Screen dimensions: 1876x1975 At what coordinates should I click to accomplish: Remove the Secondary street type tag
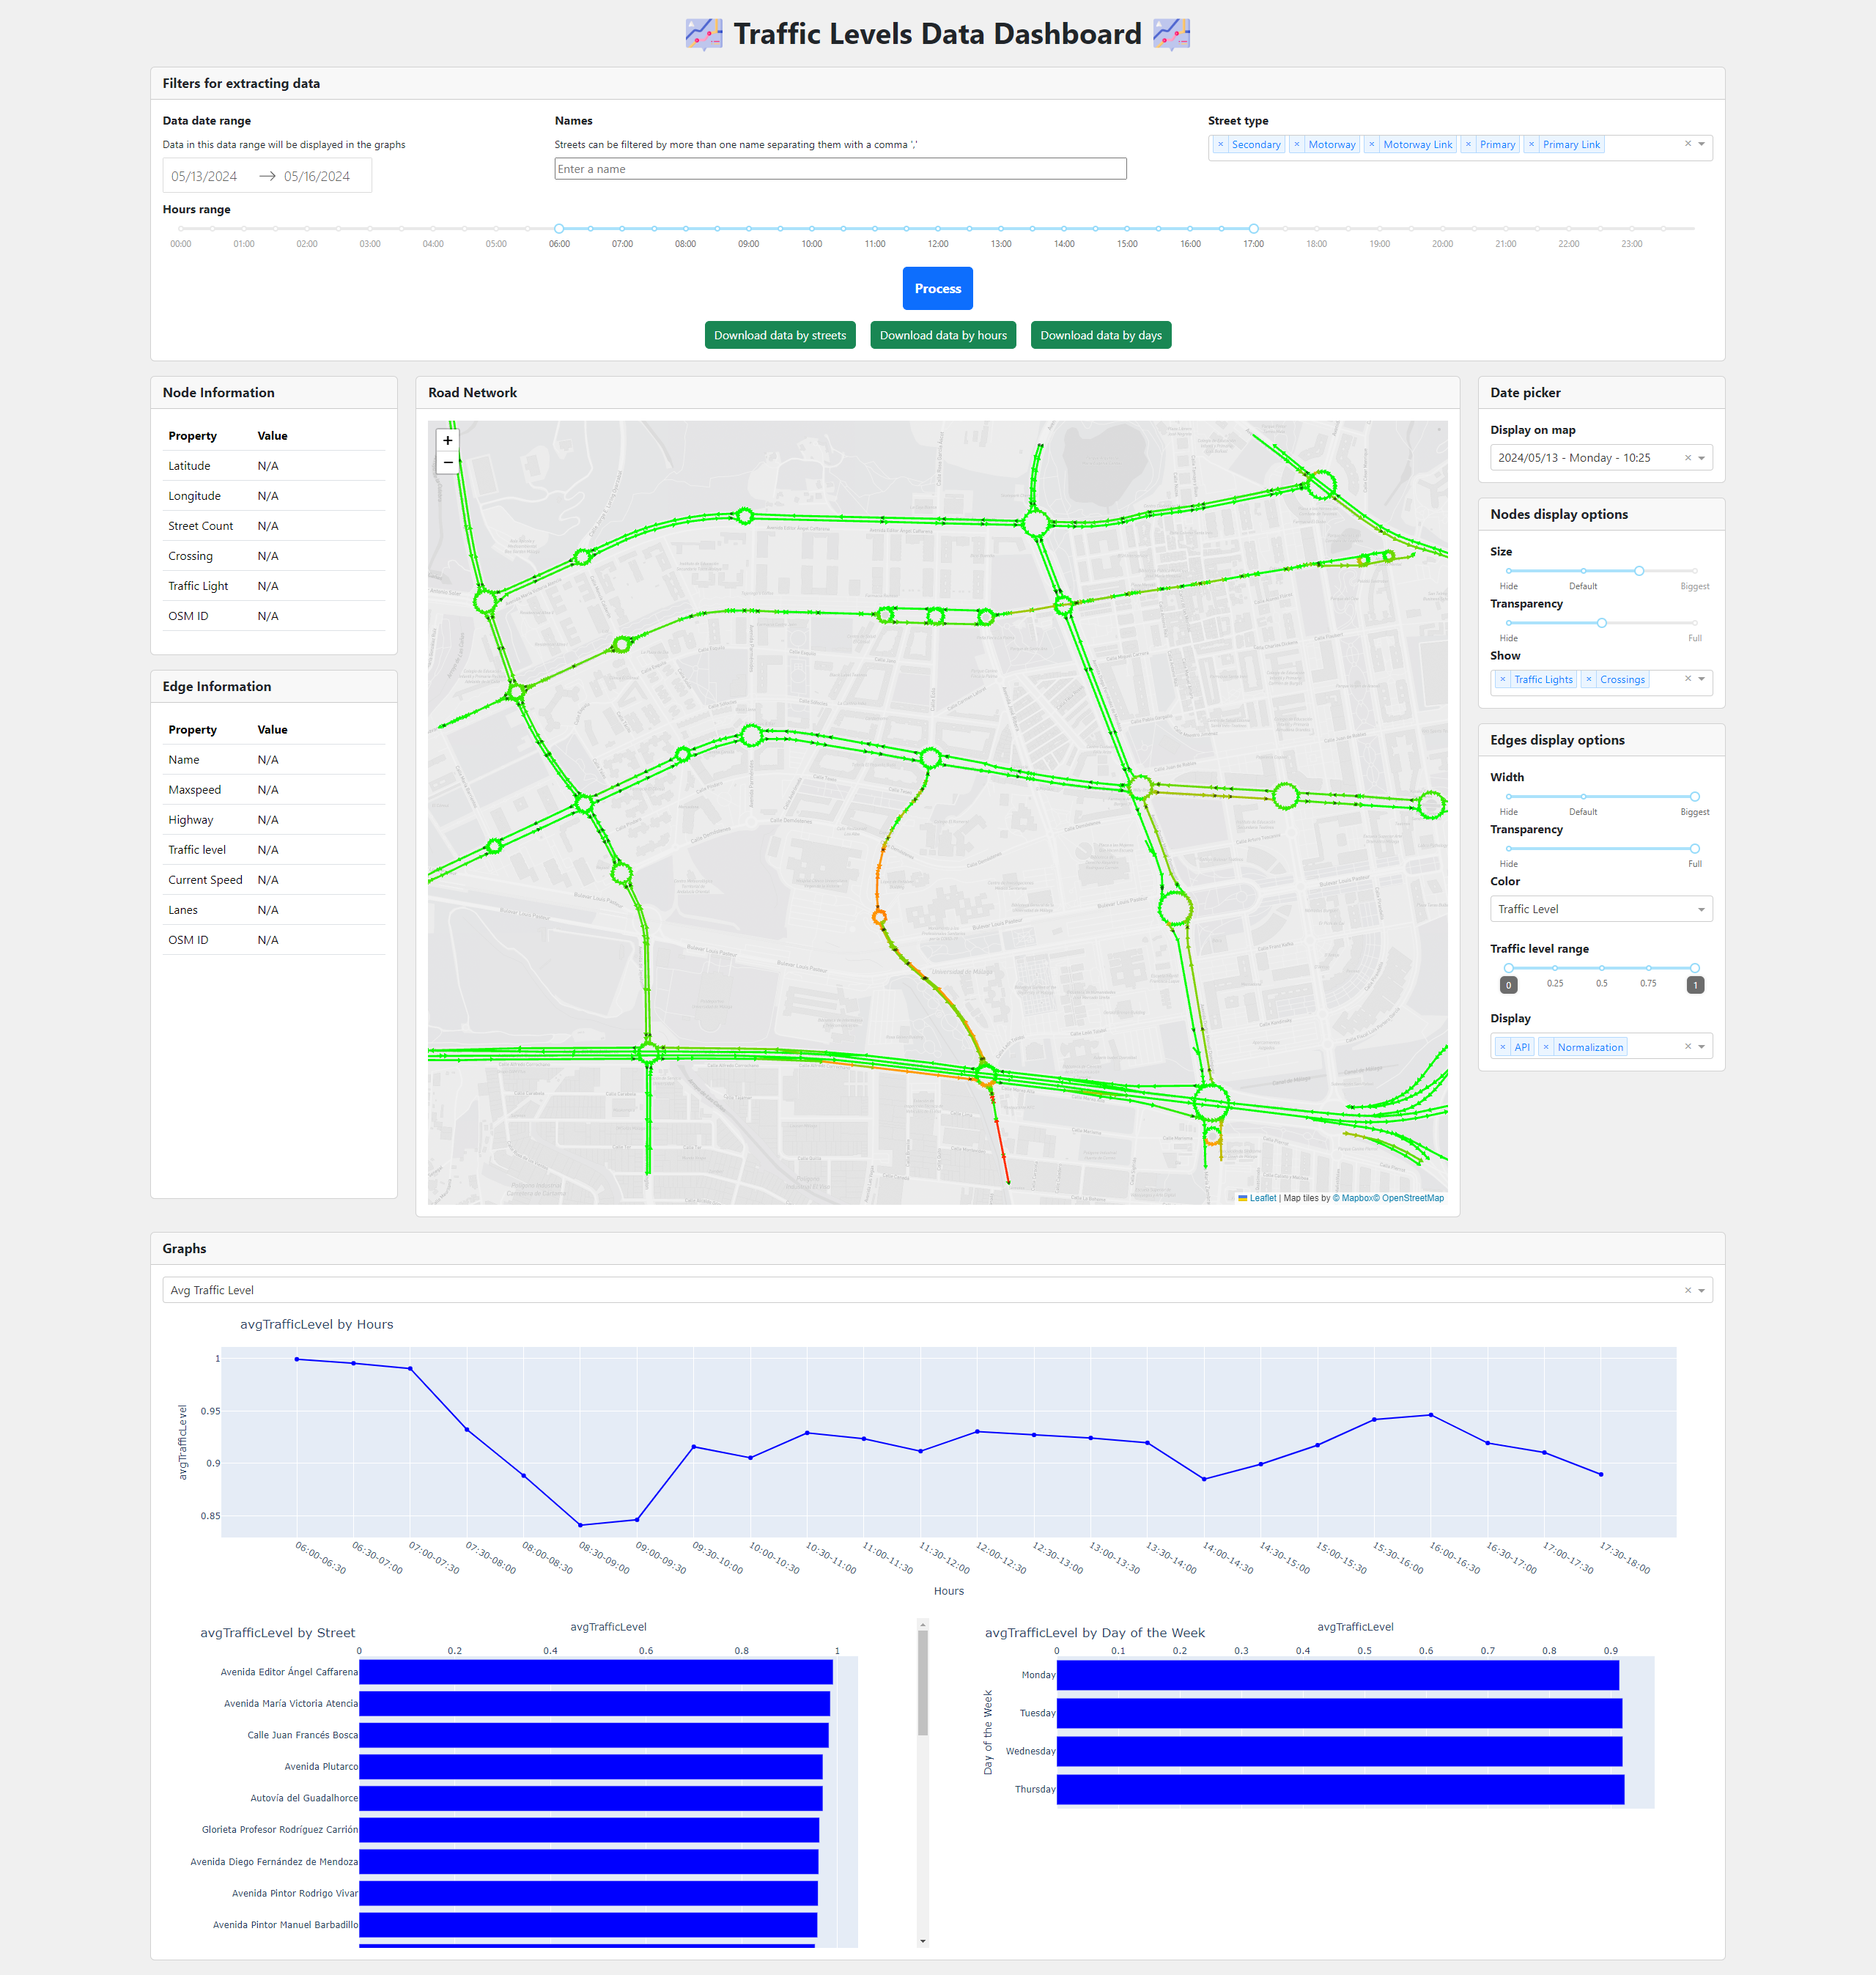click(x=1220, y=145)
